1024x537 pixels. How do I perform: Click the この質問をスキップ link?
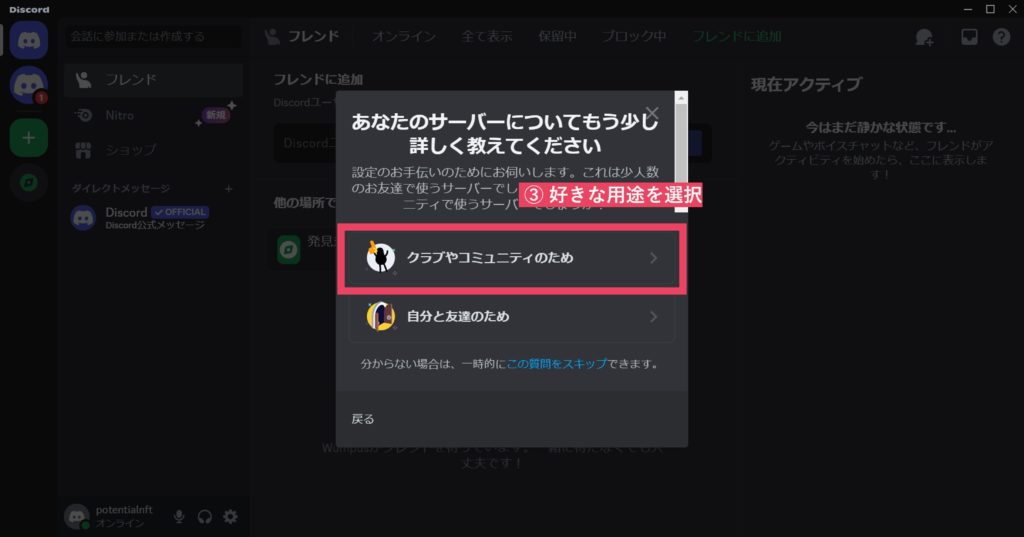pos(556,364)
